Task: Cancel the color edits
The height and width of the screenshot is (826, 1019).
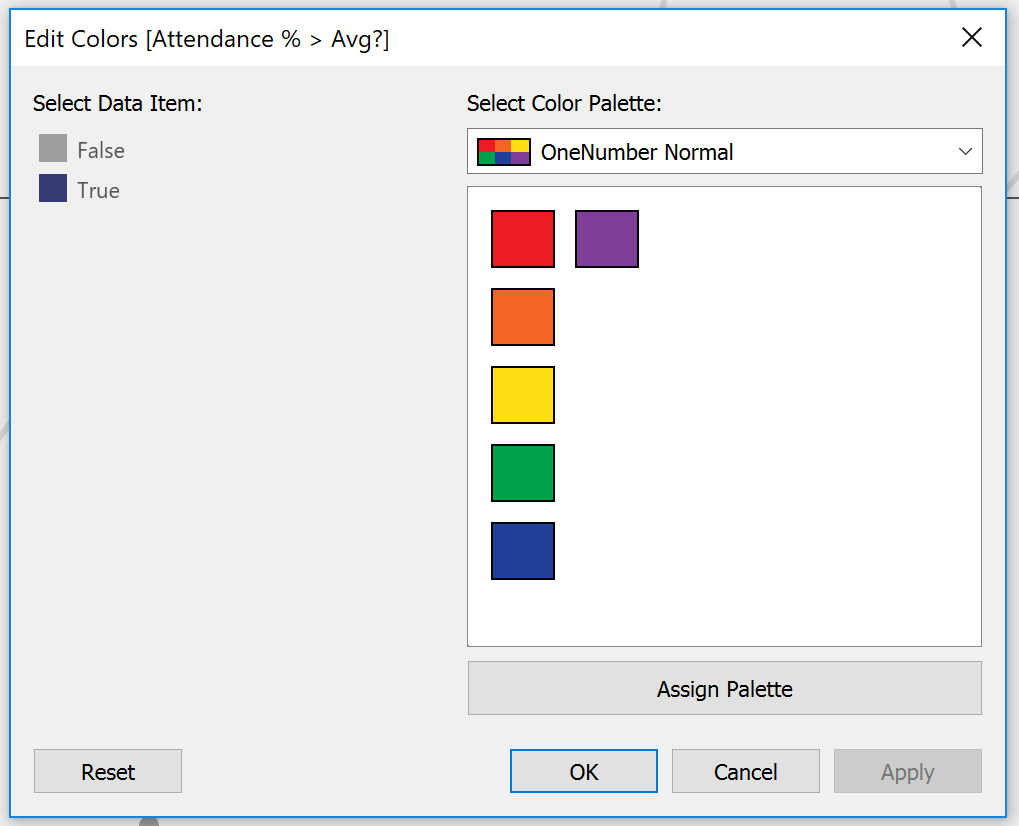Action: [745, 771]
